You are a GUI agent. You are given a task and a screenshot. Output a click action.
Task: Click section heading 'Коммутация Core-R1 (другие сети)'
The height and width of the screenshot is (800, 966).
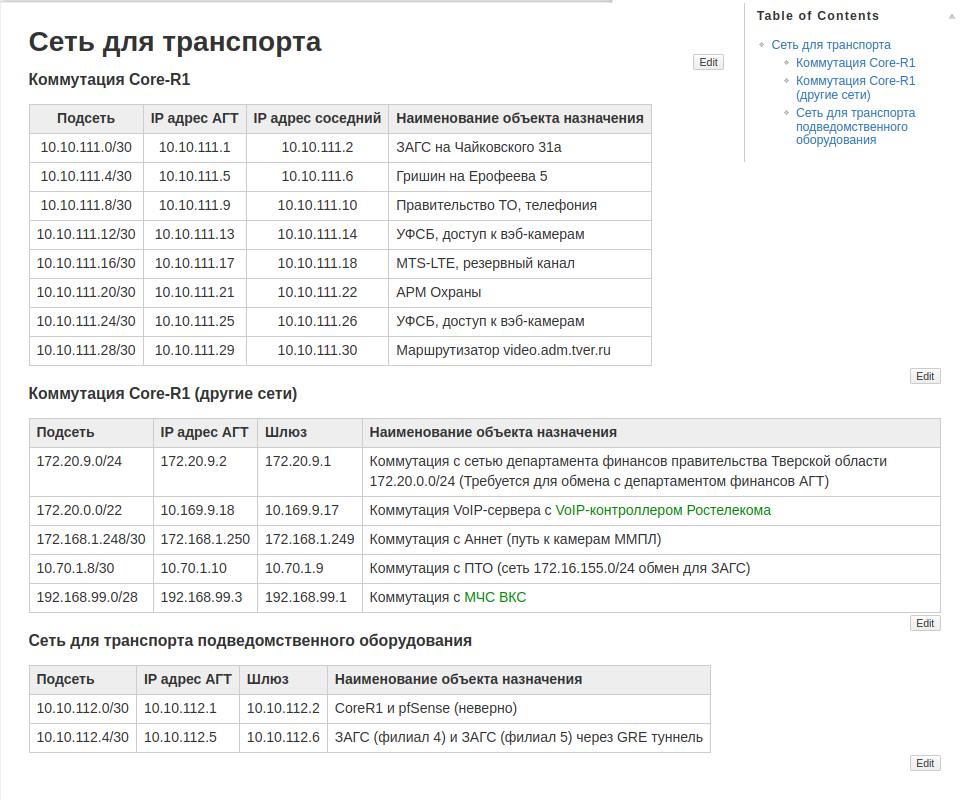click(163, 394)
